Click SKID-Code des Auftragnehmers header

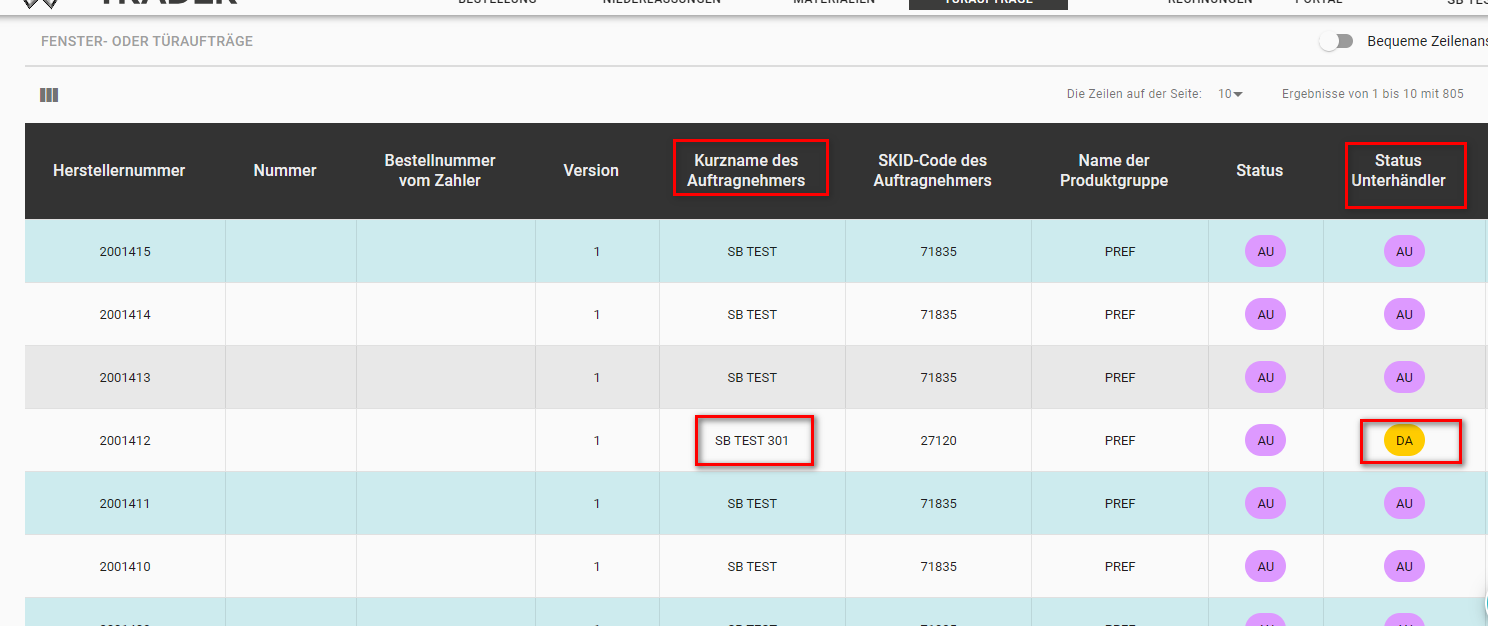[x=932, y=171]
